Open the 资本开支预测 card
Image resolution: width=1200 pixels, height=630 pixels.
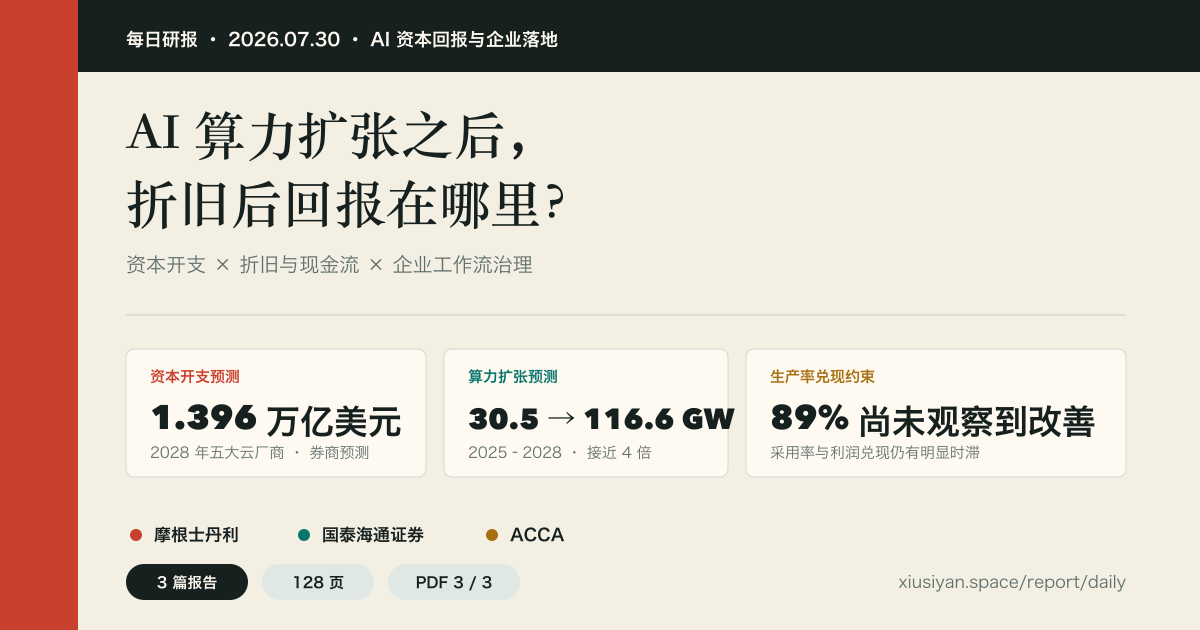tap(276, 413)
